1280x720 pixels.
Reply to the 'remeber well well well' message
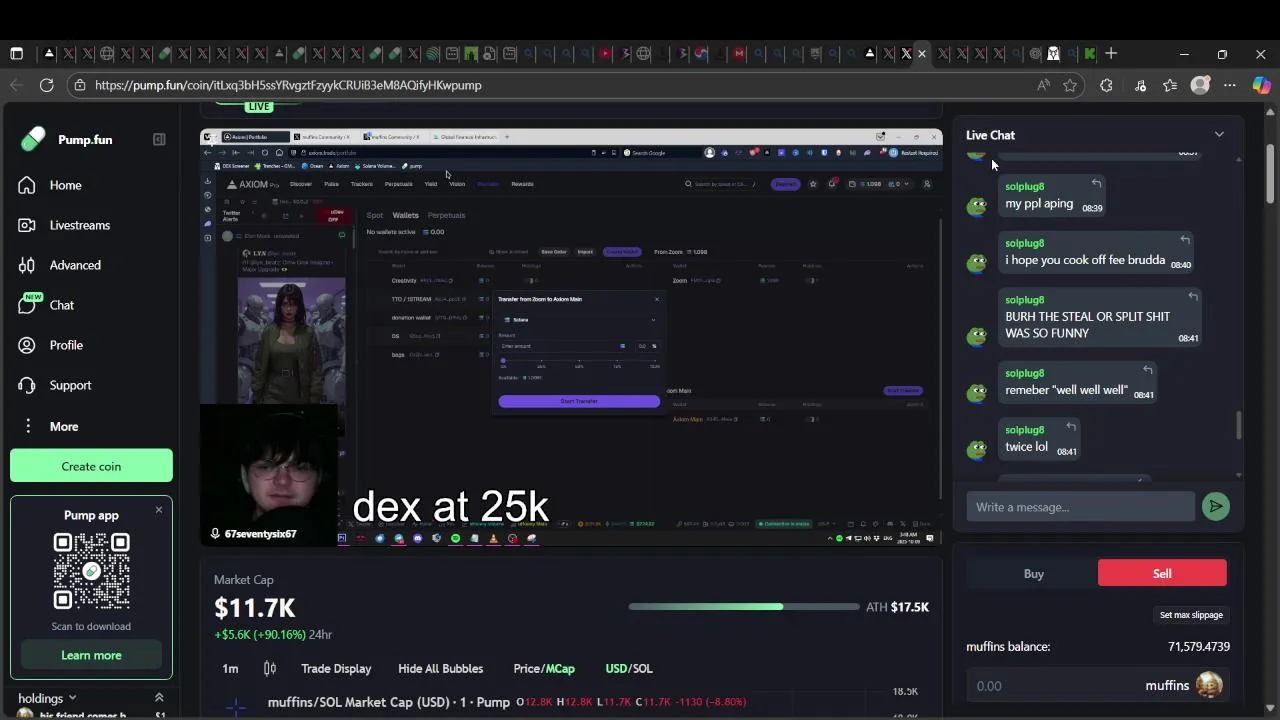click(x=1147, y=370)
